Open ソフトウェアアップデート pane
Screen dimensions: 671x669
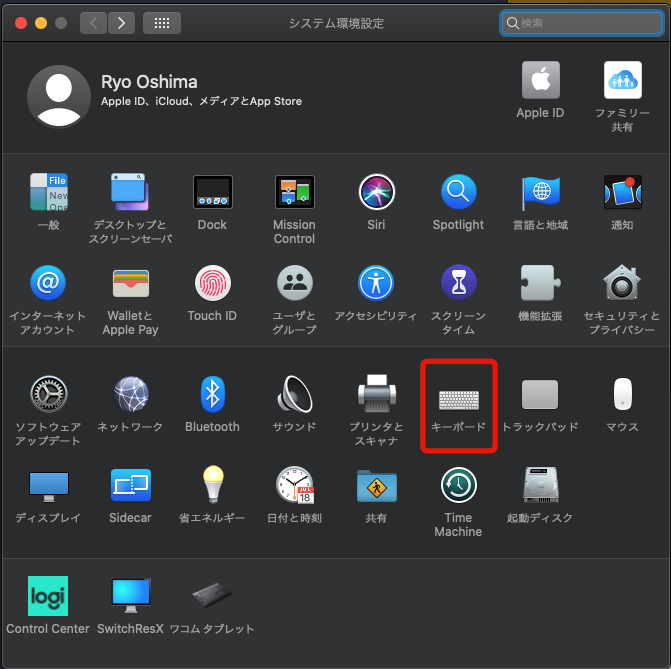(x=49, y=394)
